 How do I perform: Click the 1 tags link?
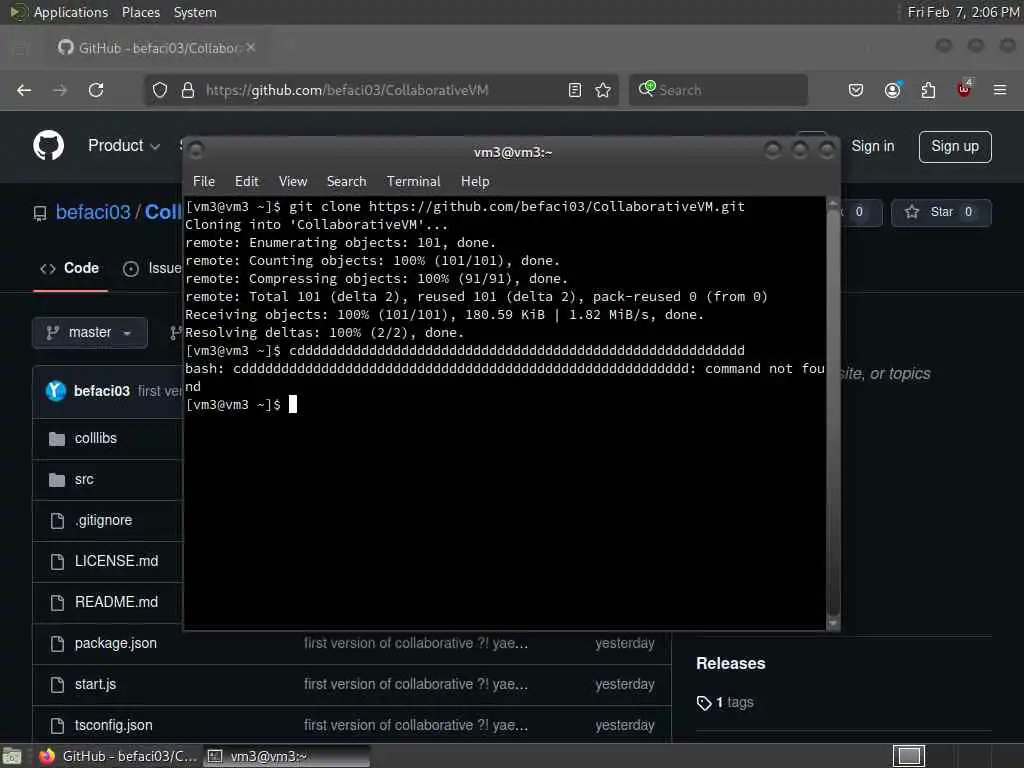click(x=734, y=703)
